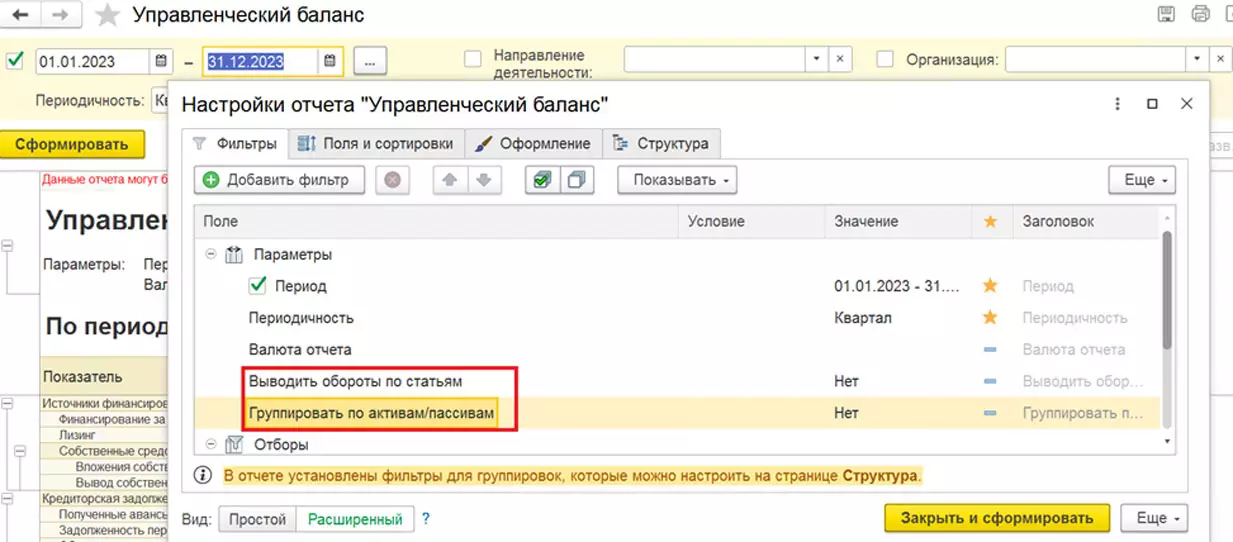The width and height of the screenshot is (1233, 542).
Task: Click the end date input field
Action: (261, 61)
